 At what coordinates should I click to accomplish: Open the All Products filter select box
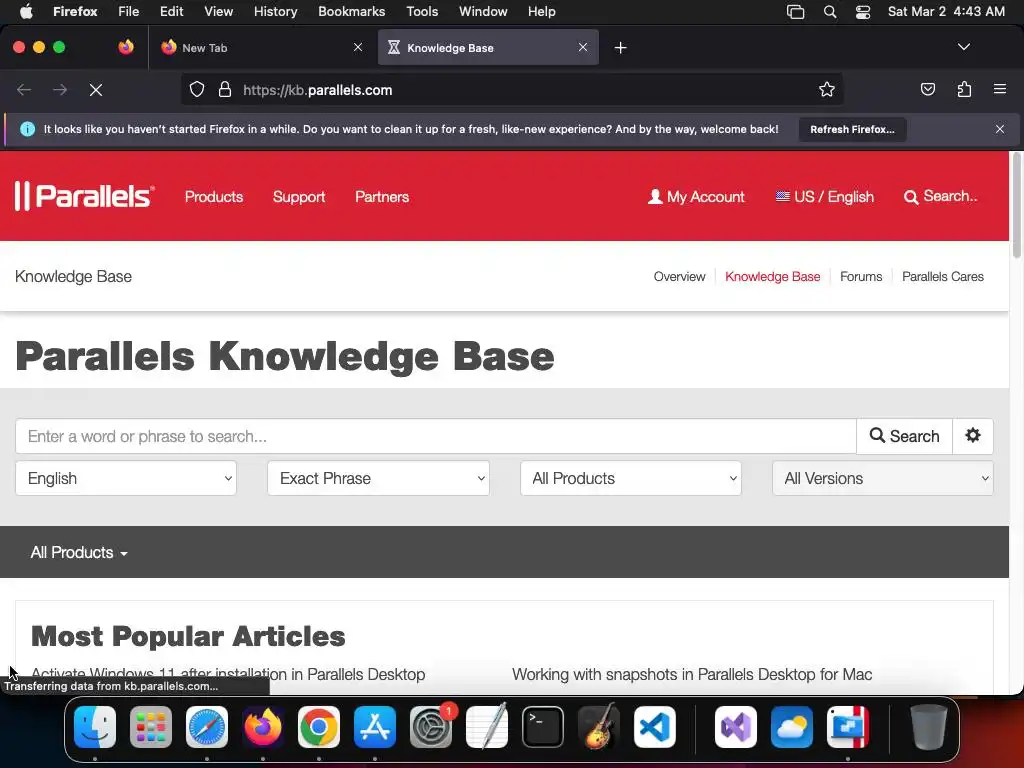click(631, 478)
